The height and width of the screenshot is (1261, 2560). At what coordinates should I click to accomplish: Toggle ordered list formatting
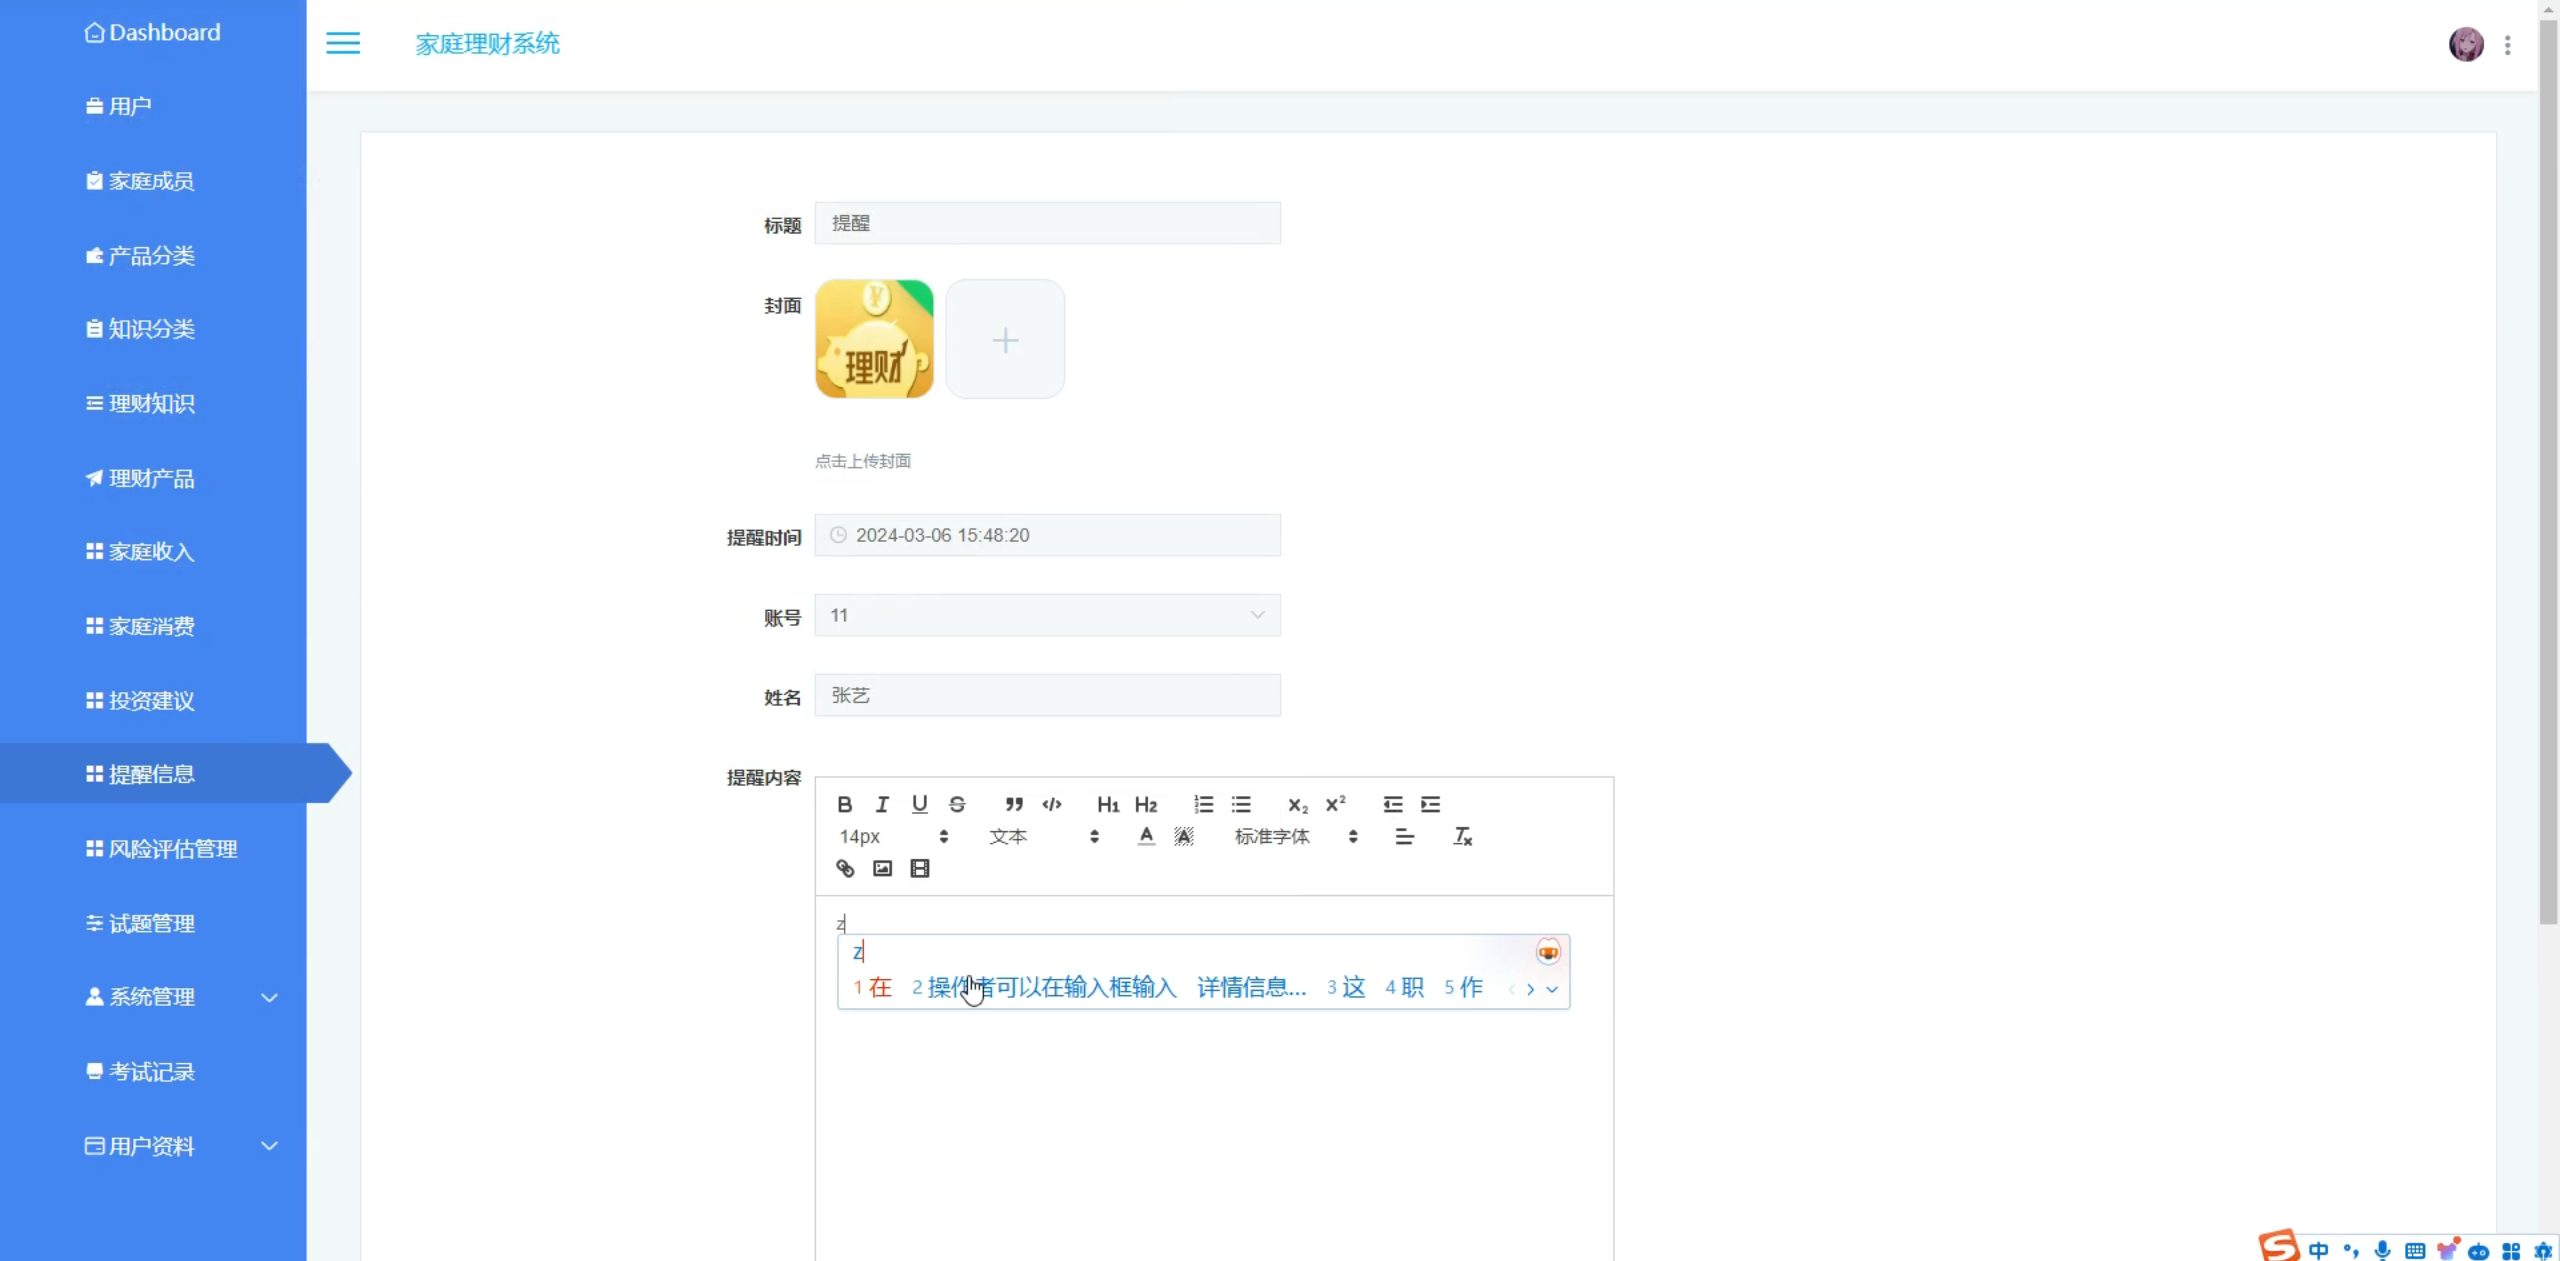click(1203, 804)
